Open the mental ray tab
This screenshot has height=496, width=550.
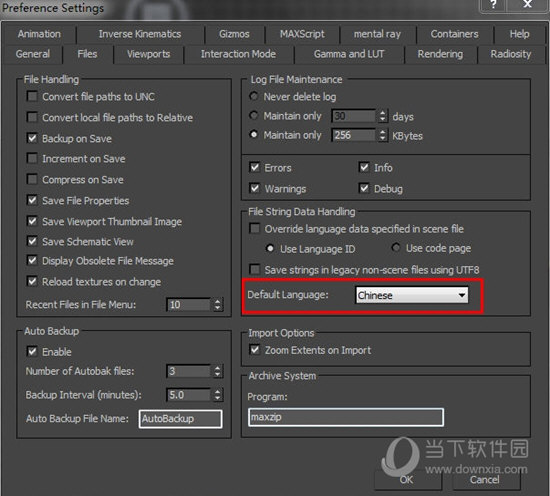pos(377,34)
